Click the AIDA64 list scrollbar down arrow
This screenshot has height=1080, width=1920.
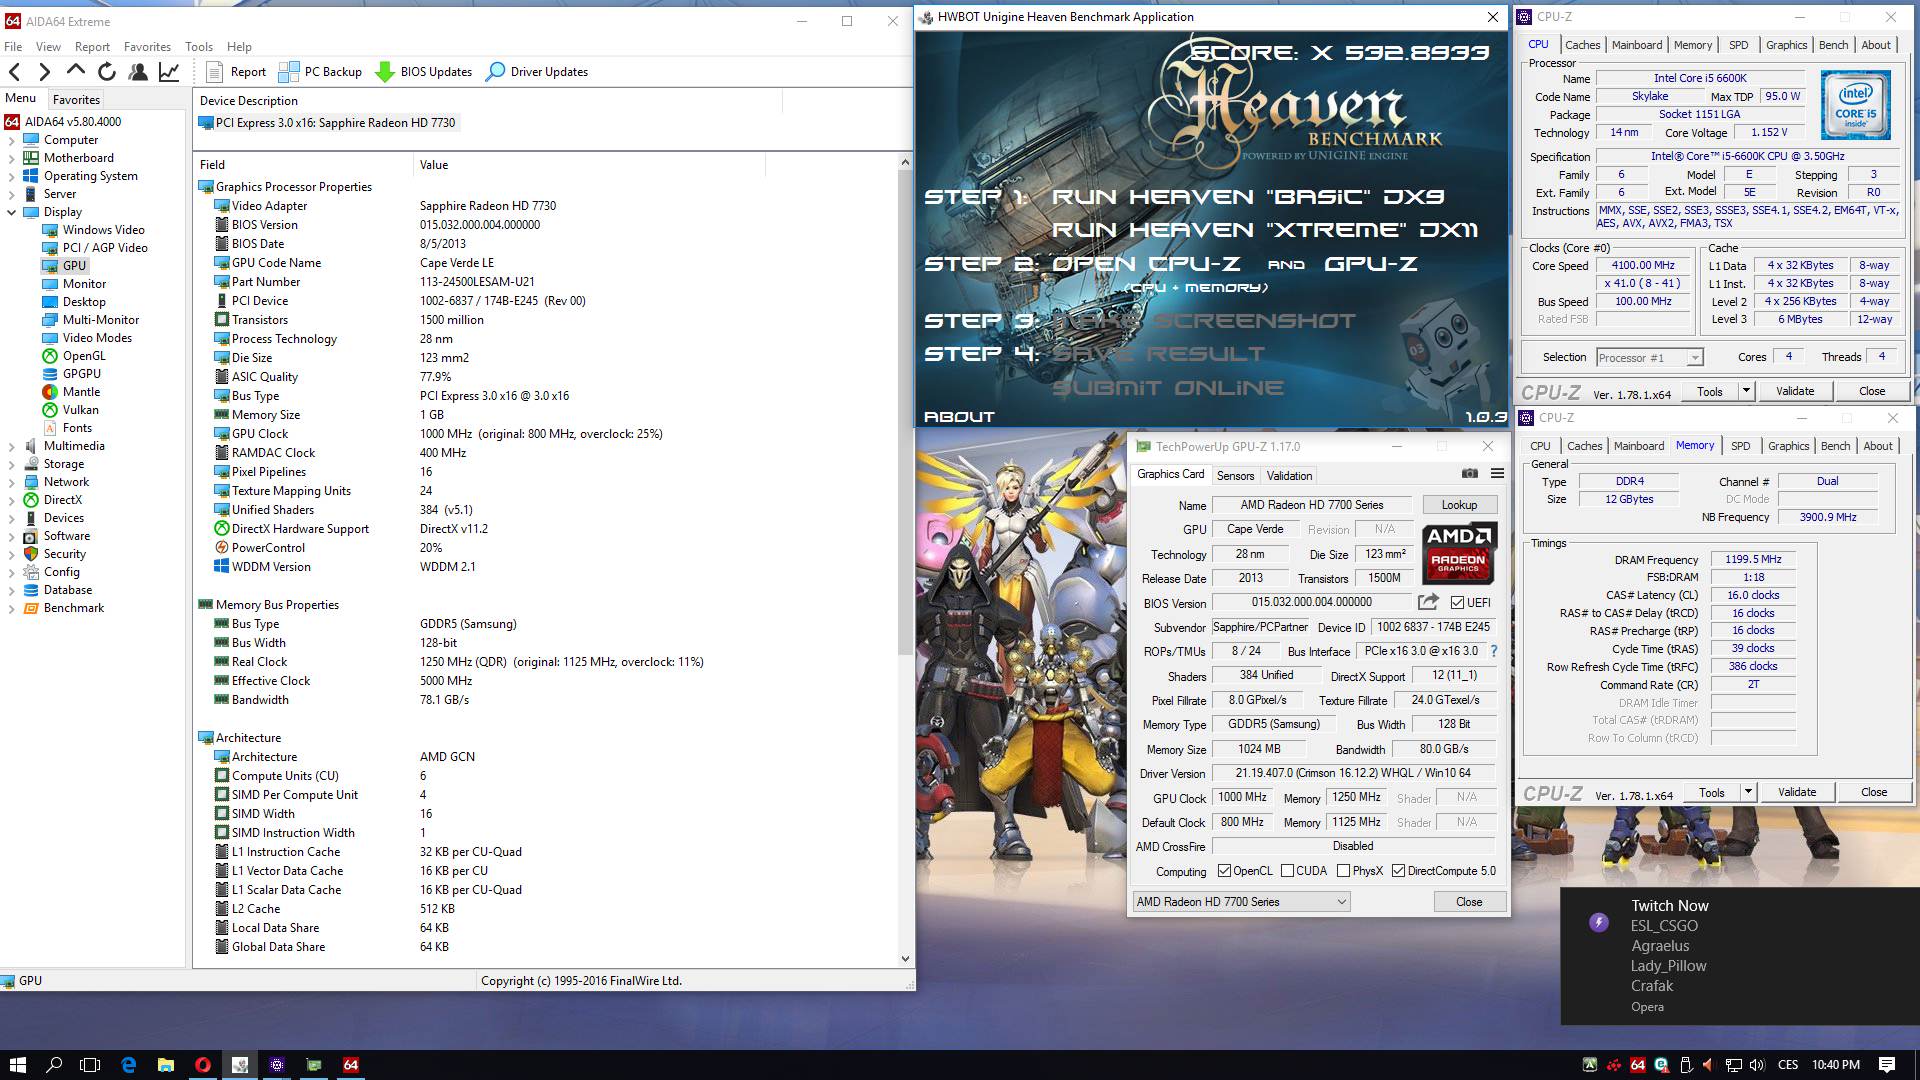point(905,958)
